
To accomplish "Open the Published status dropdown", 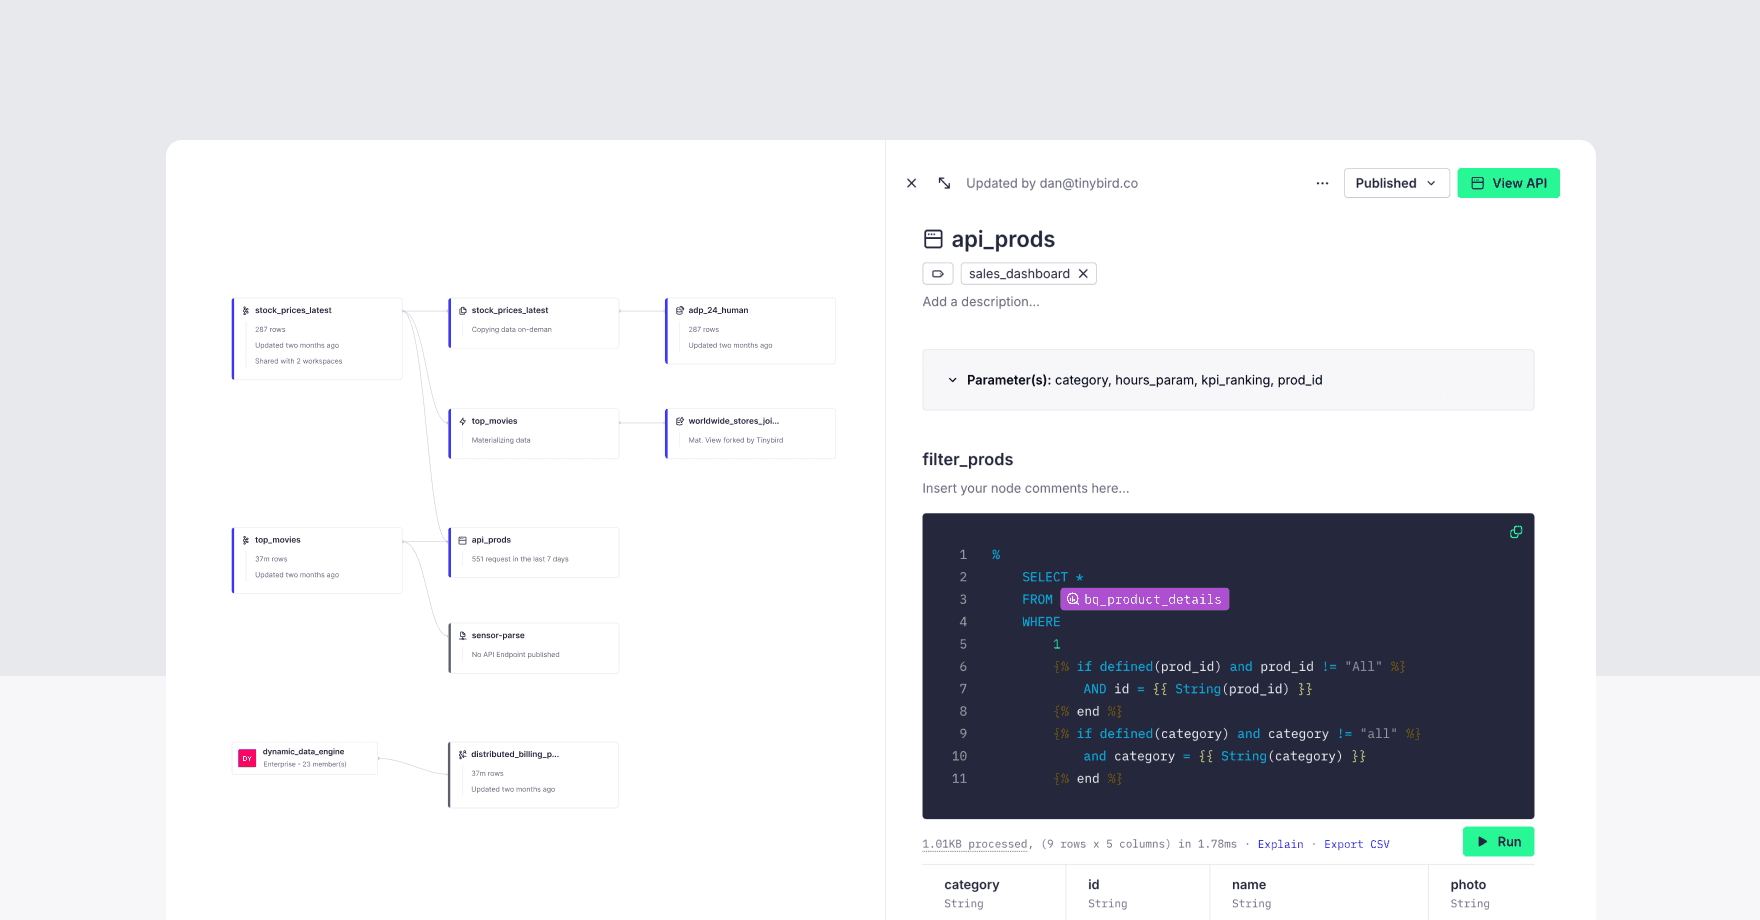I will (1396, 183).
